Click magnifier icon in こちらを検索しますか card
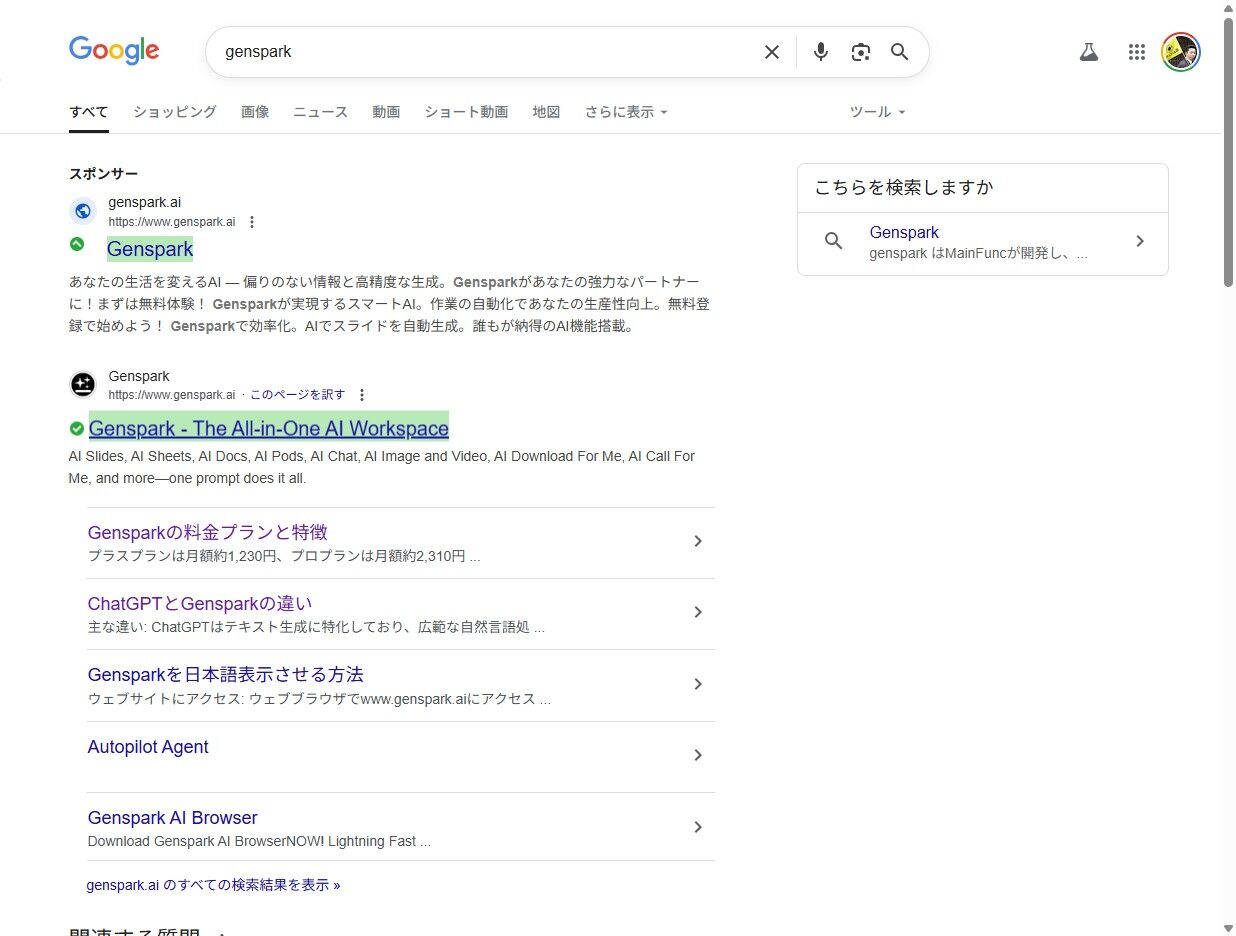The height and width of the screenshot is (936, 1236). [833, 241]
